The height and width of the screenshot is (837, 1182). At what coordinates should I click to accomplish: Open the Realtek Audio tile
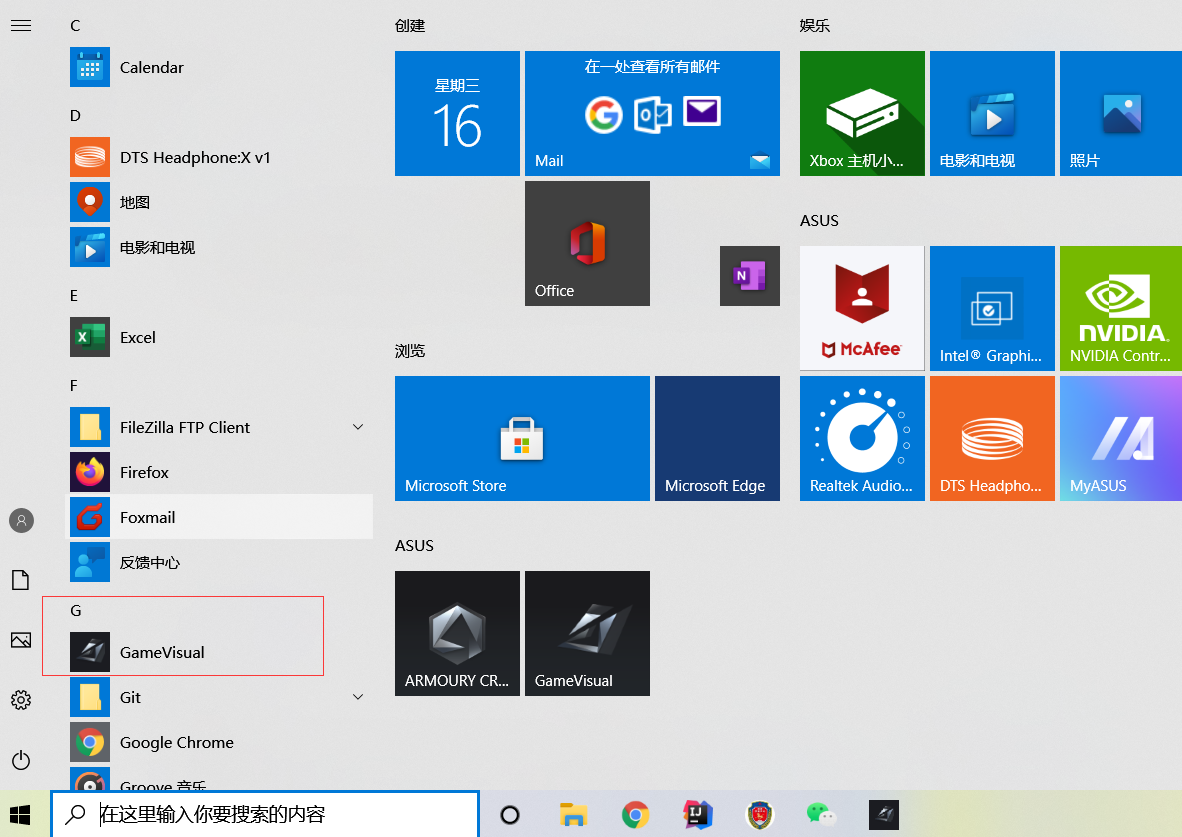click(862, 438)
